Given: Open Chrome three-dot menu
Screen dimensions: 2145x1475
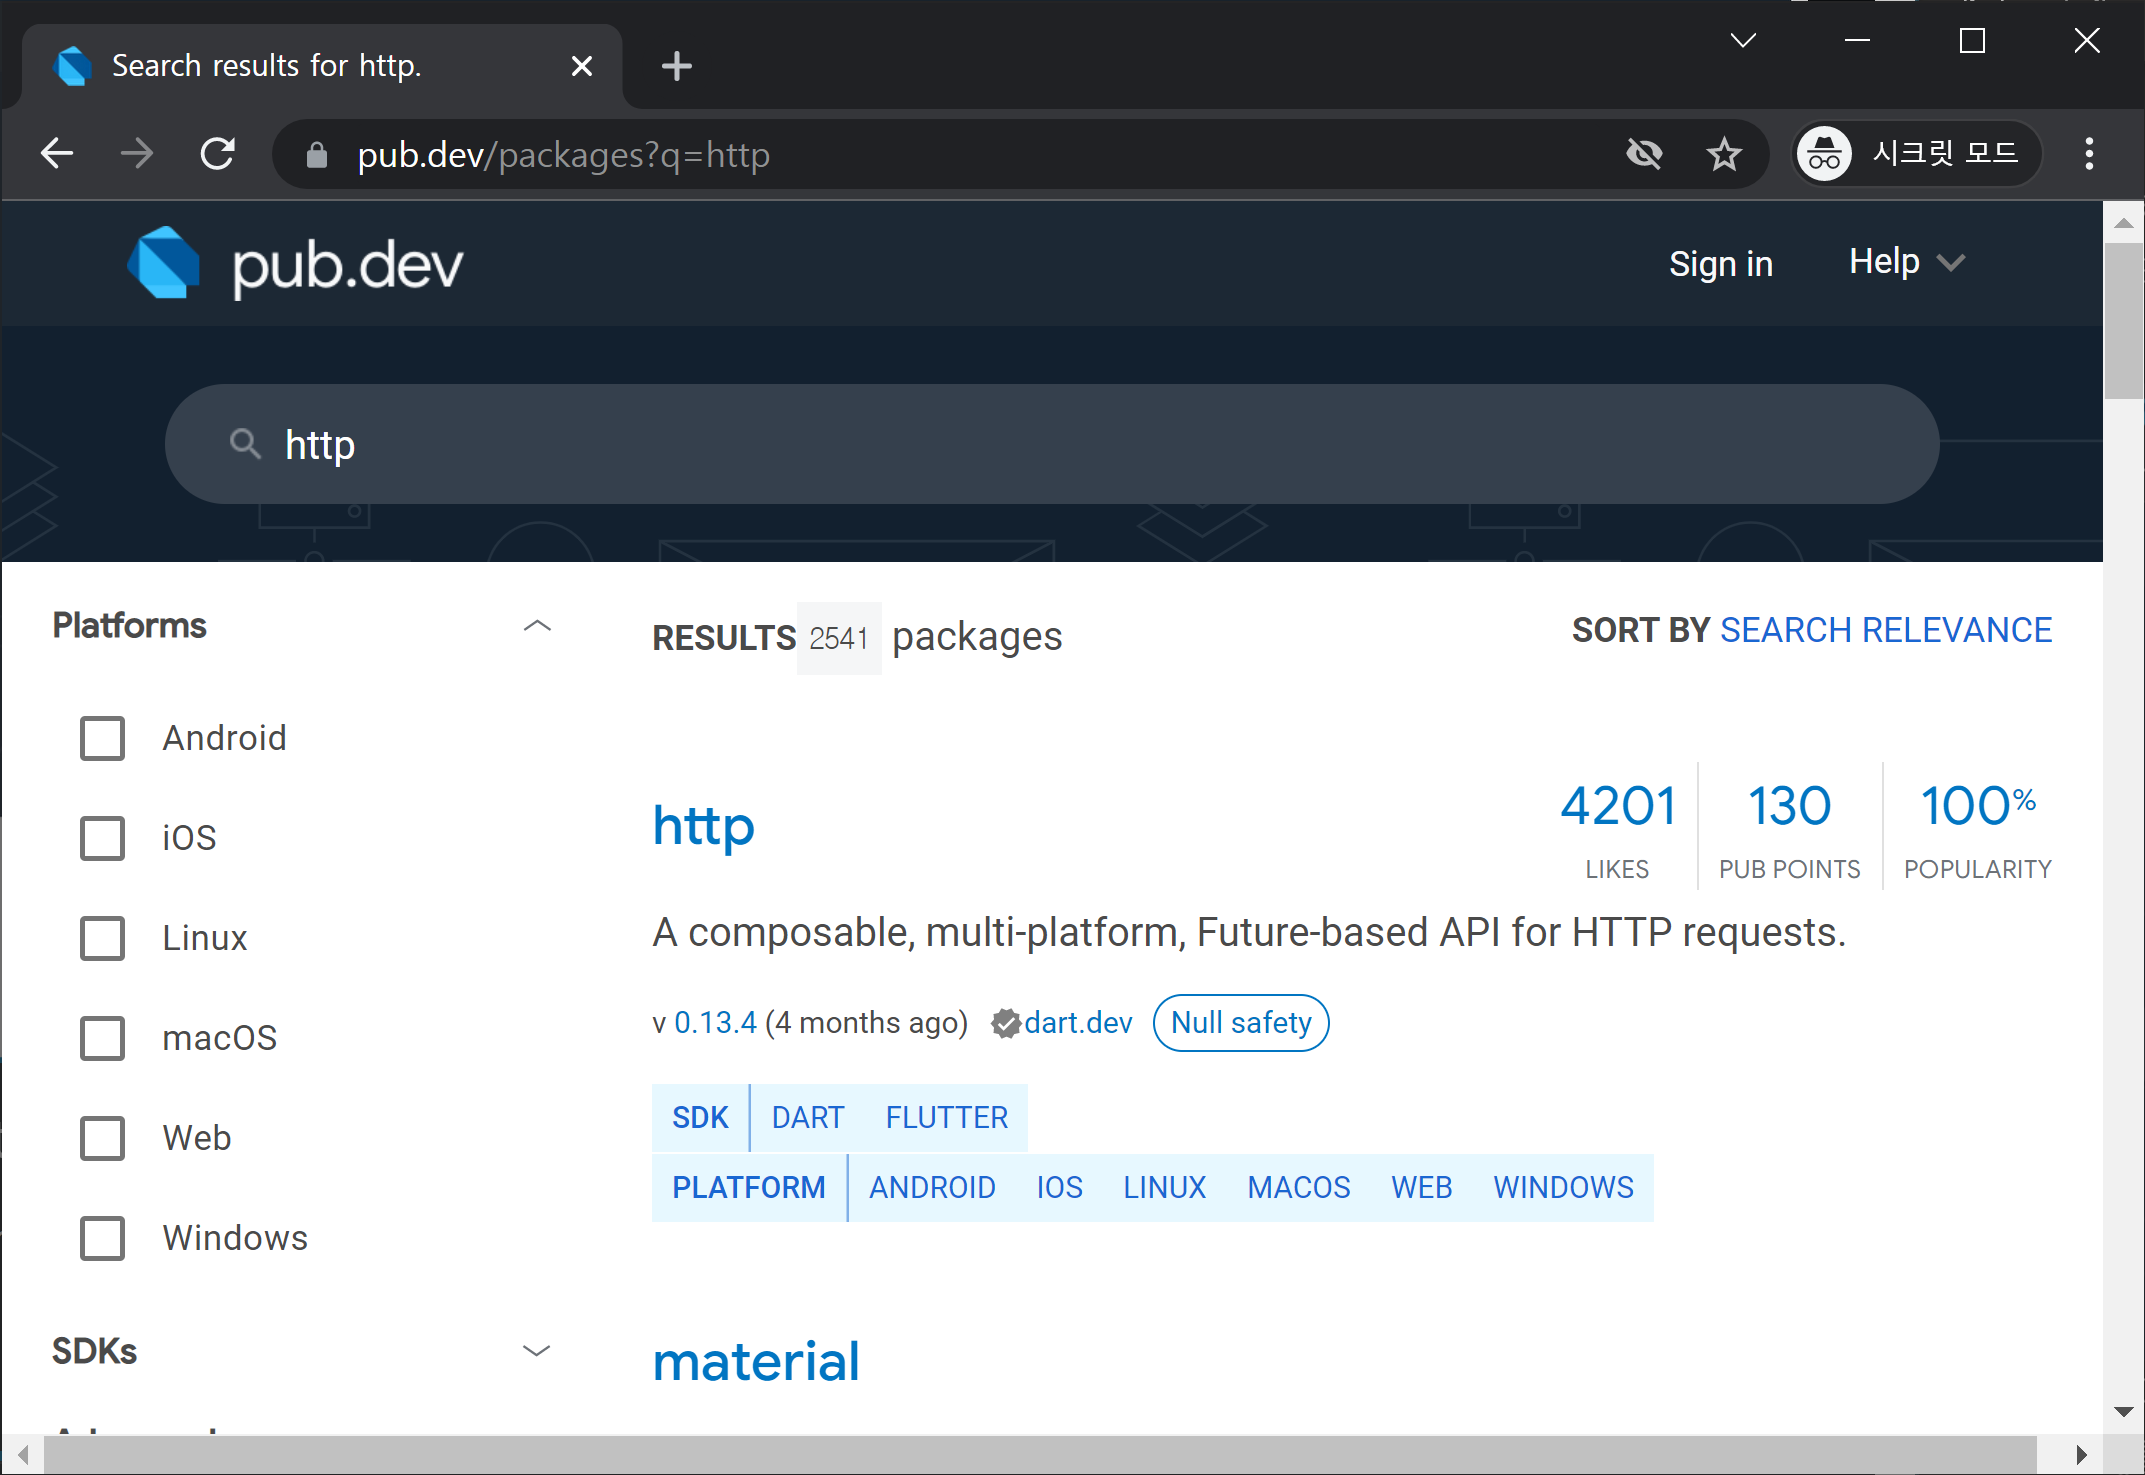Looking at the screenshot, I should coord(2089,154).
